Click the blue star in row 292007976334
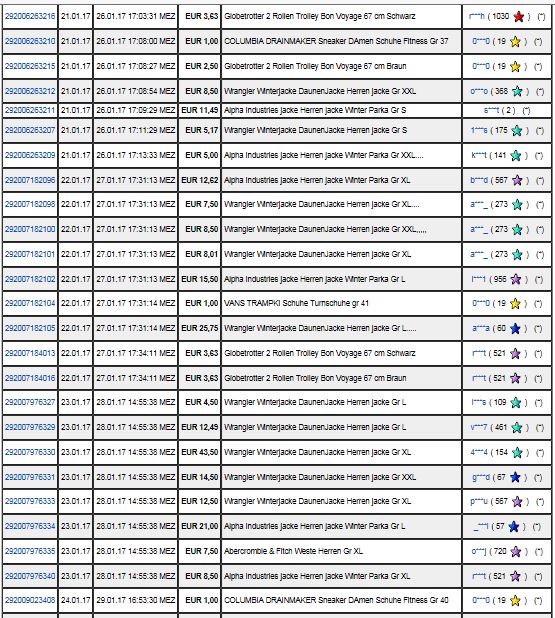 514,526
